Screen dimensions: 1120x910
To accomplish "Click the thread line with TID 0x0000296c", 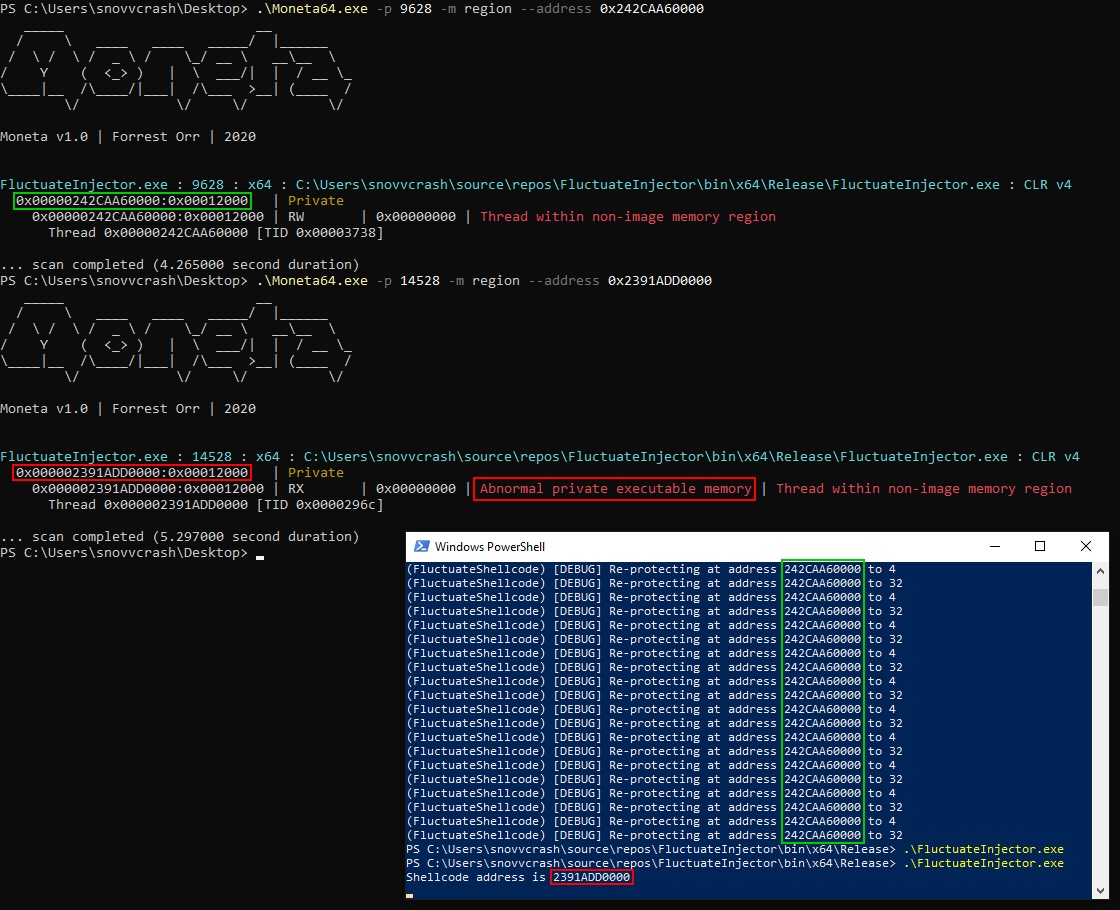I will [215, 505].
